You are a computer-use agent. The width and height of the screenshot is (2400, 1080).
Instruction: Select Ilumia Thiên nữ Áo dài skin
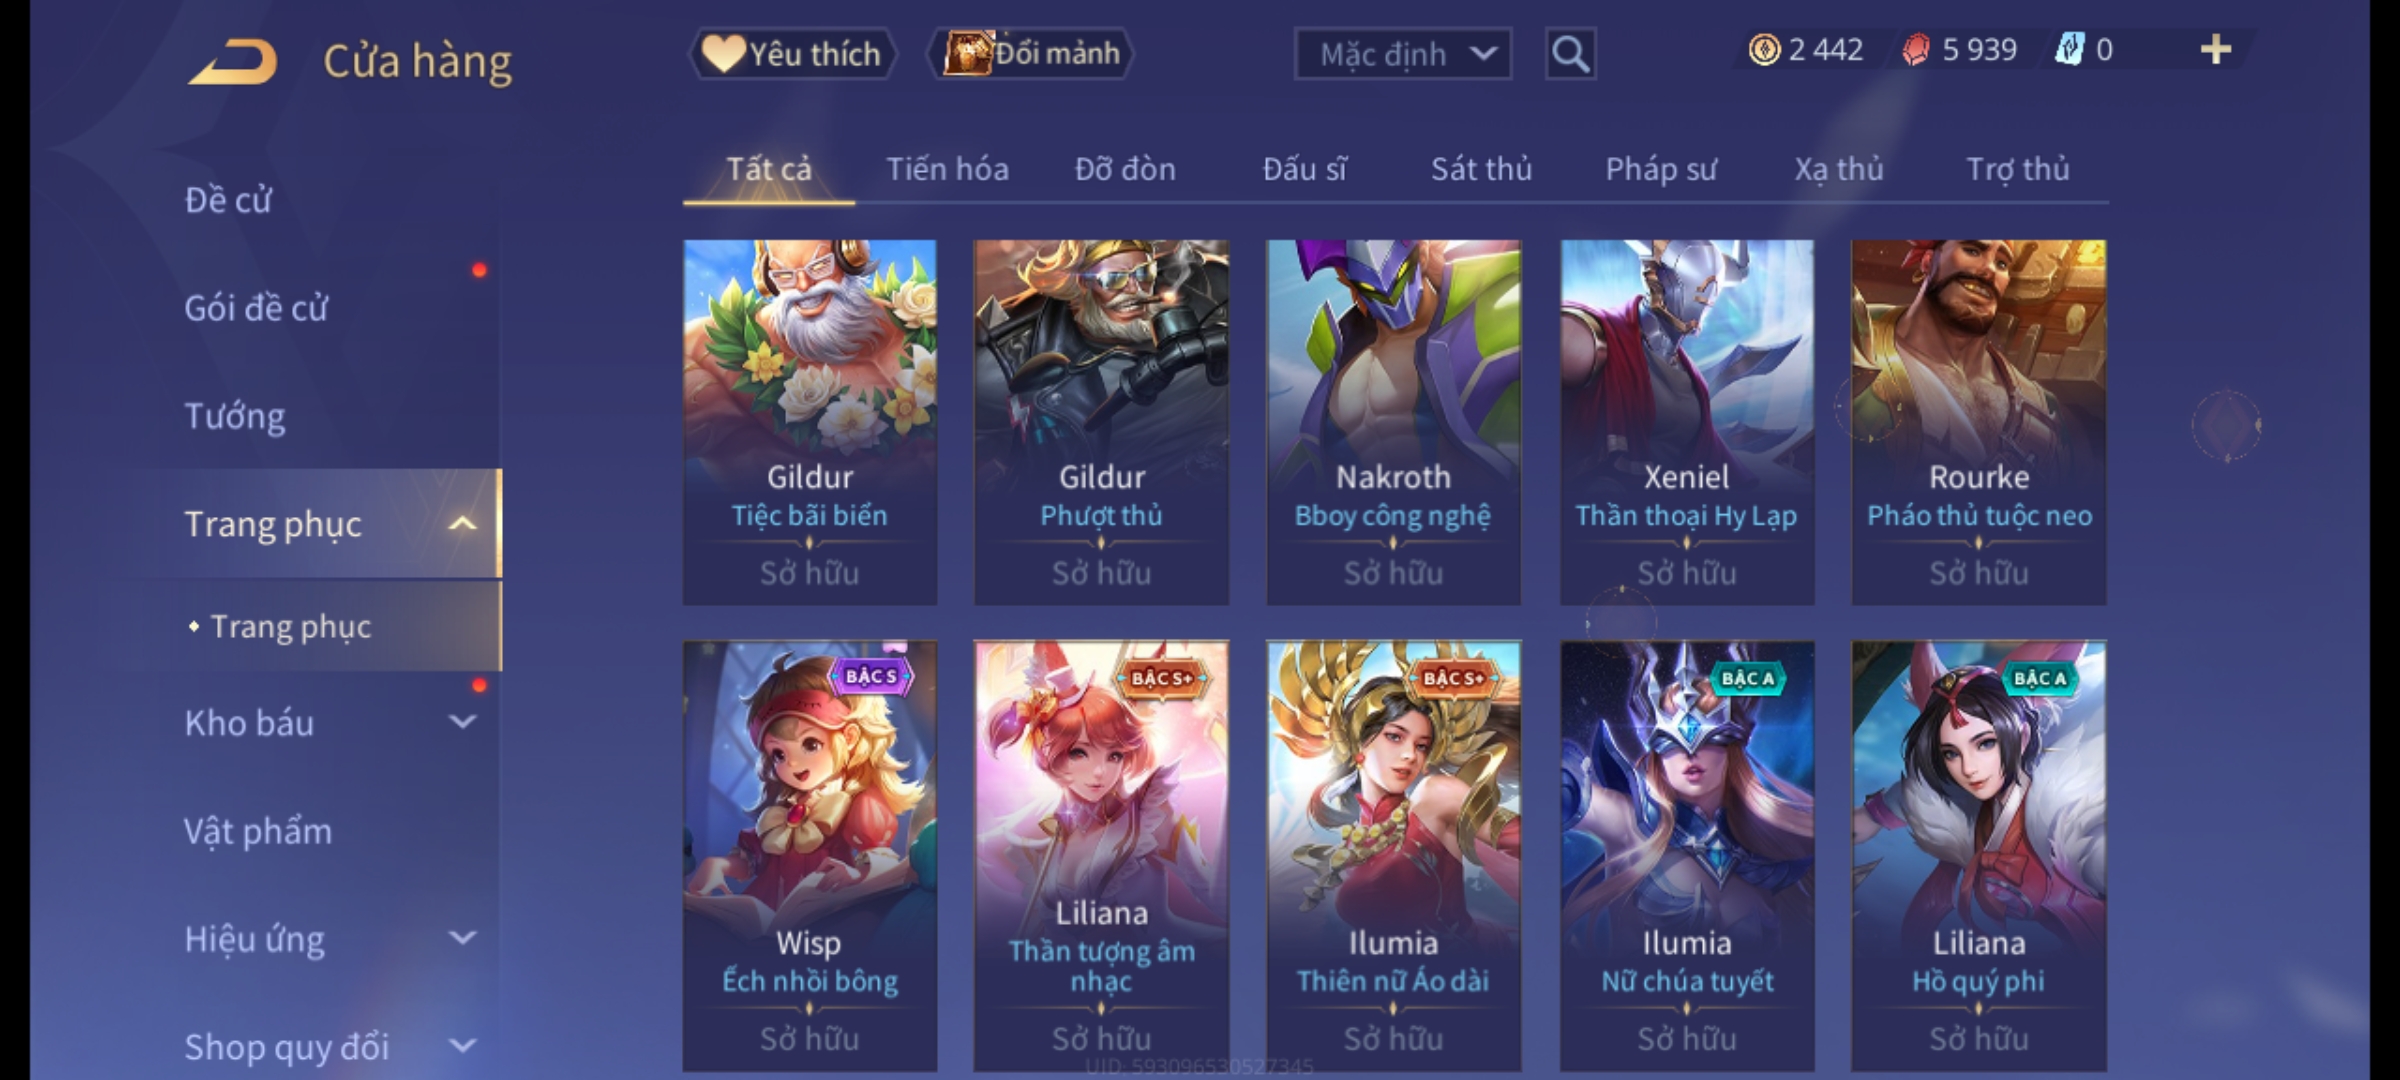pyautogui.click(x=1393, y=856)
